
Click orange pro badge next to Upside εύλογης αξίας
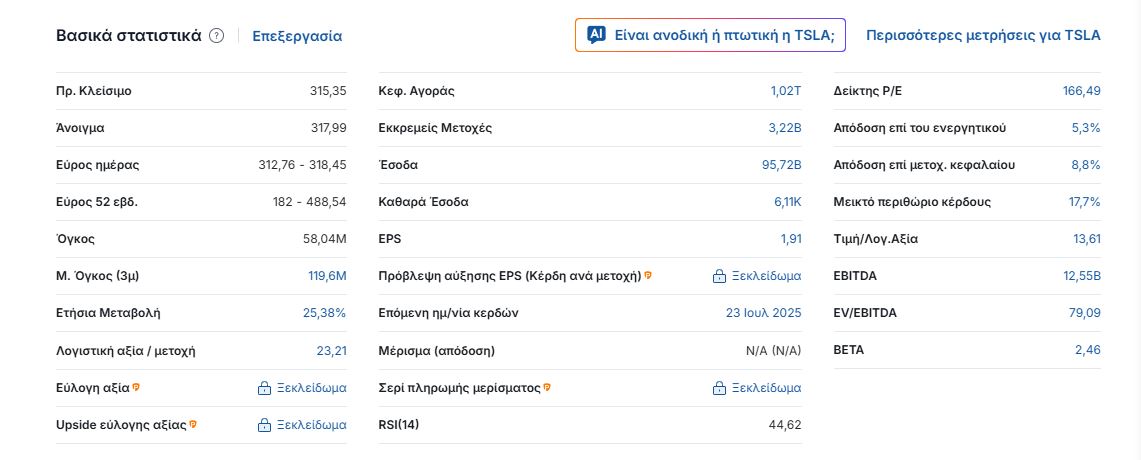click(x=193, y=424)
